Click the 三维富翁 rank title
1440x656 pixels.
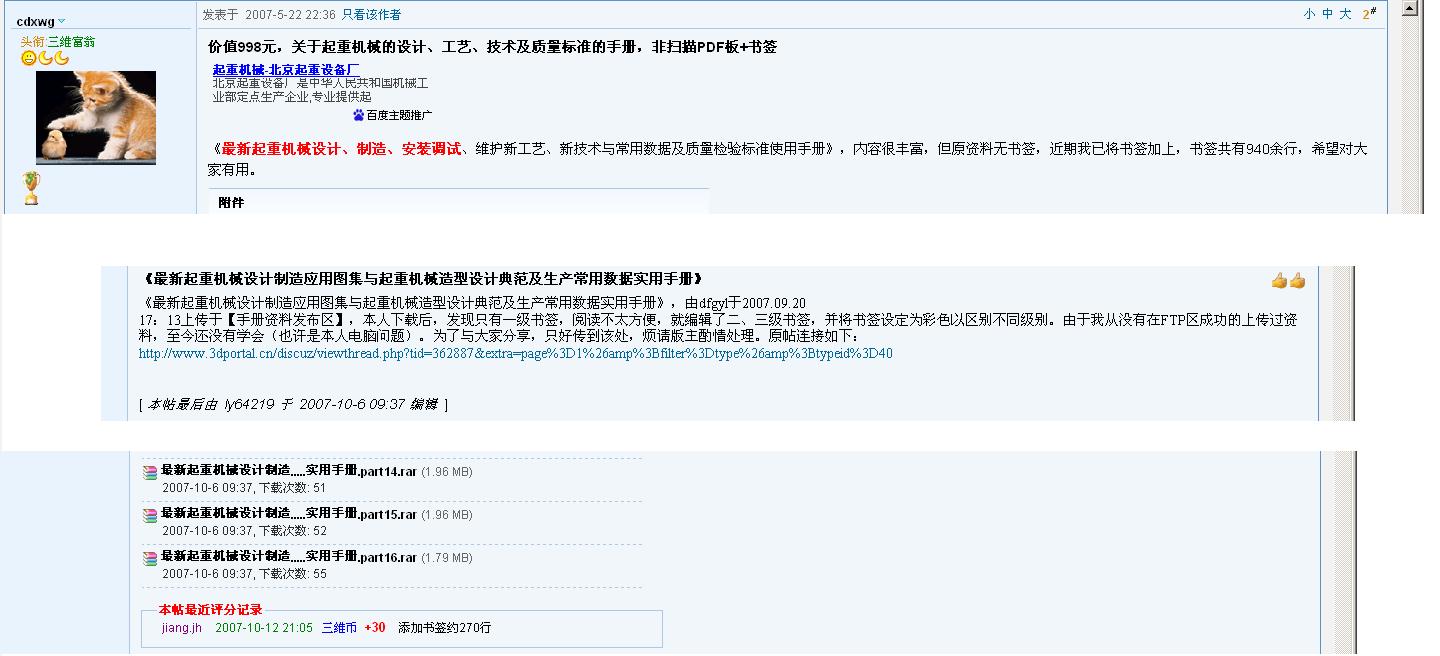pyautogui.click(x=72, y=42)
